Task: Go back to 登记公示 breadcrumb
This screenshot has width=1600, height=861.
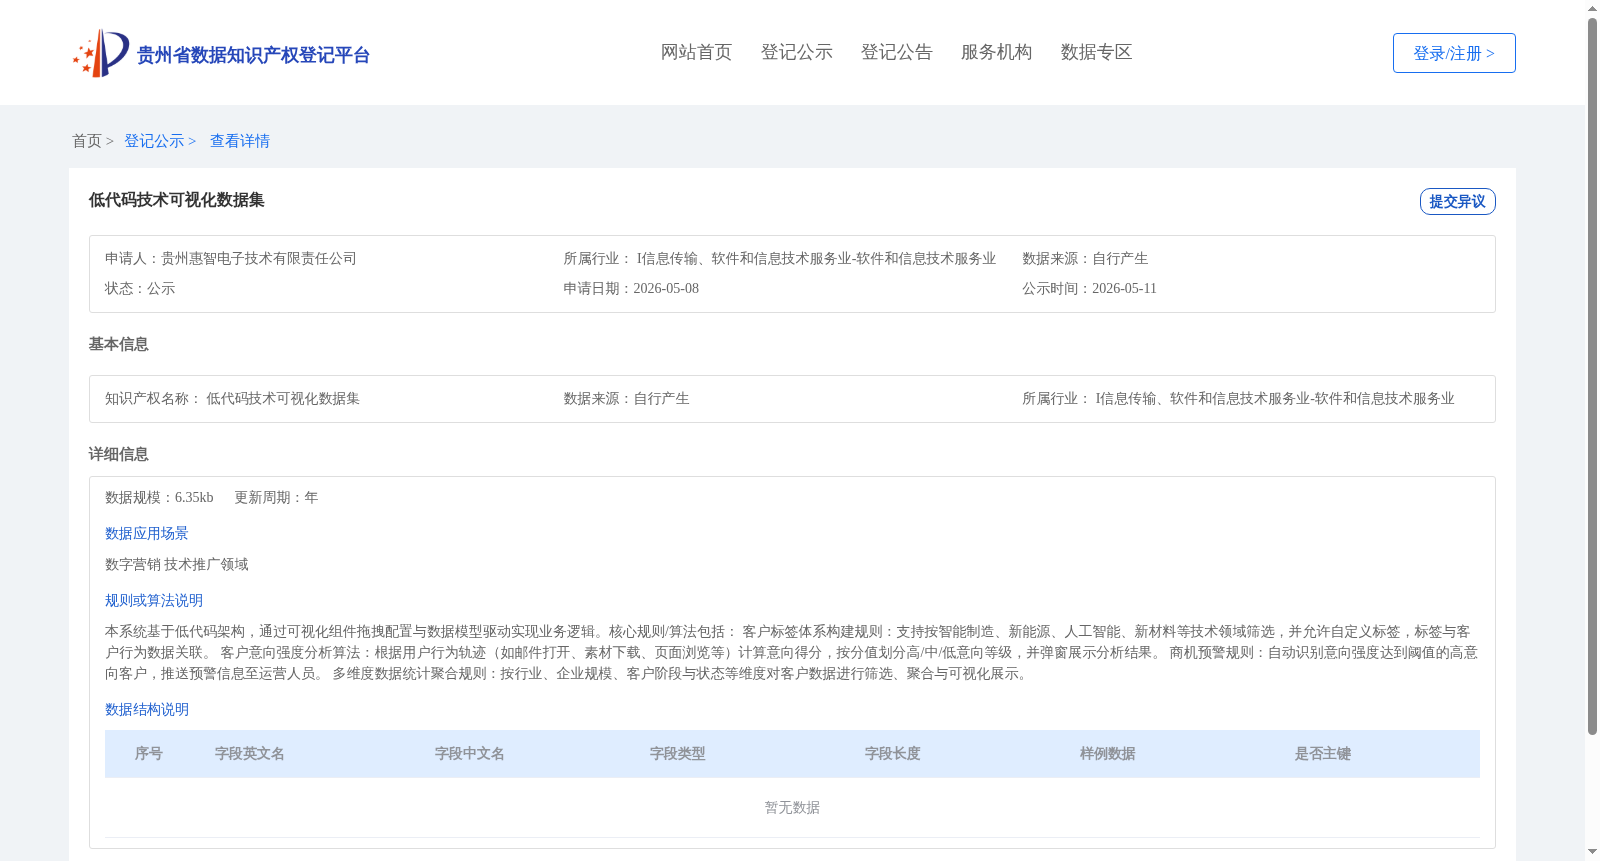Action: (154, 141)
